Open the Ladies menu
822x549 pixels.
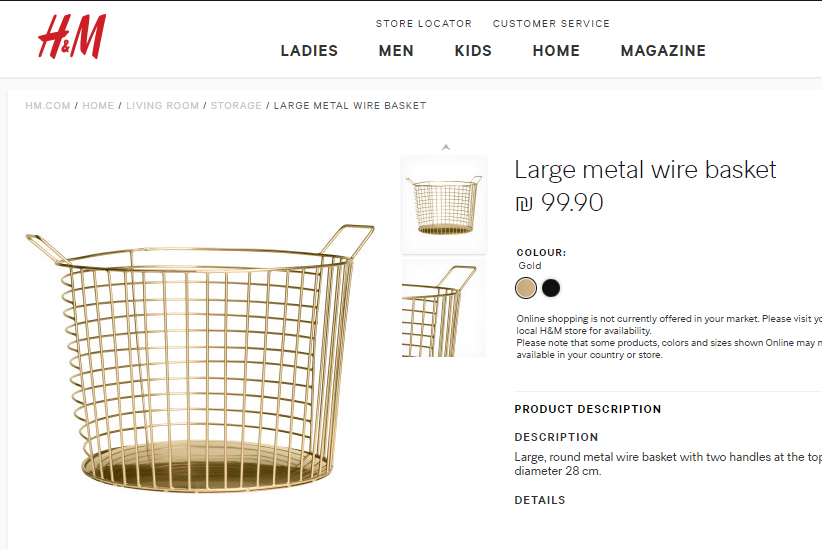[x=309, y=51]
